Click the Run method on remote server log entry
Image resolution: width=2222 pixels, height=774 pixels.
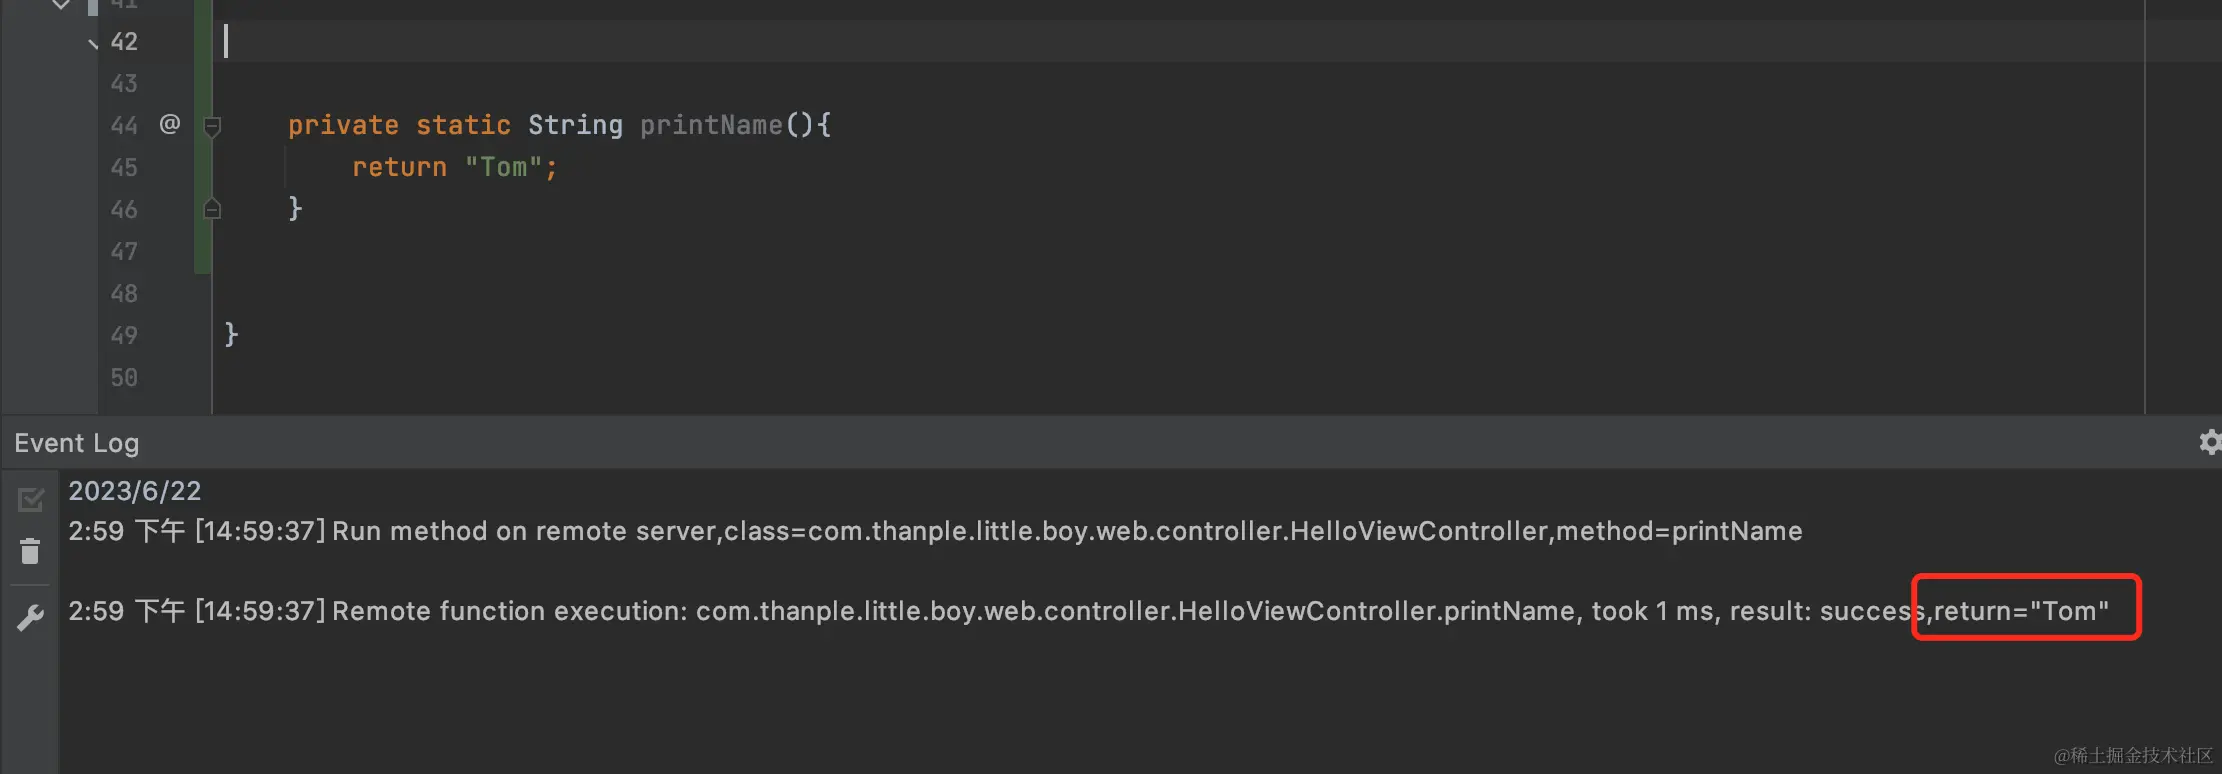point(935,531)
